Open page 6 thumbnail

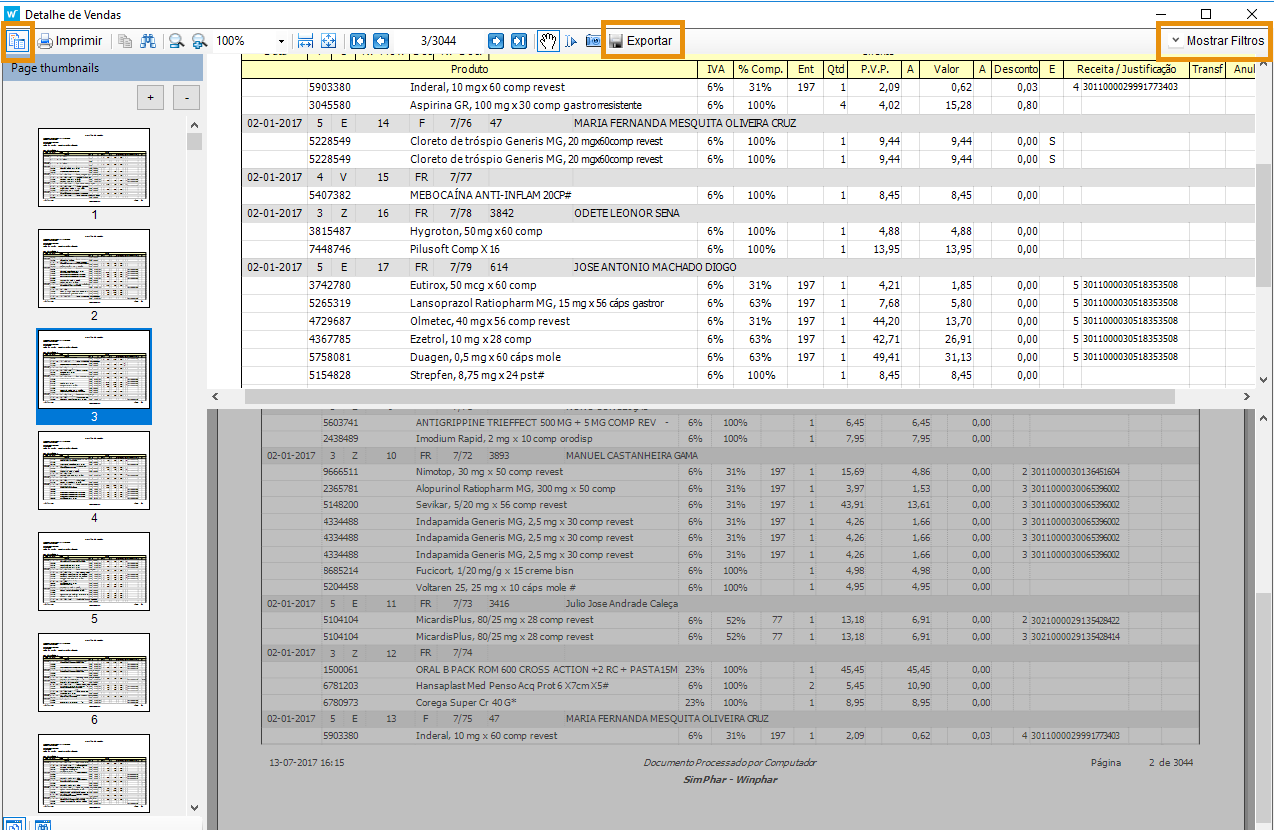point(94,672)
